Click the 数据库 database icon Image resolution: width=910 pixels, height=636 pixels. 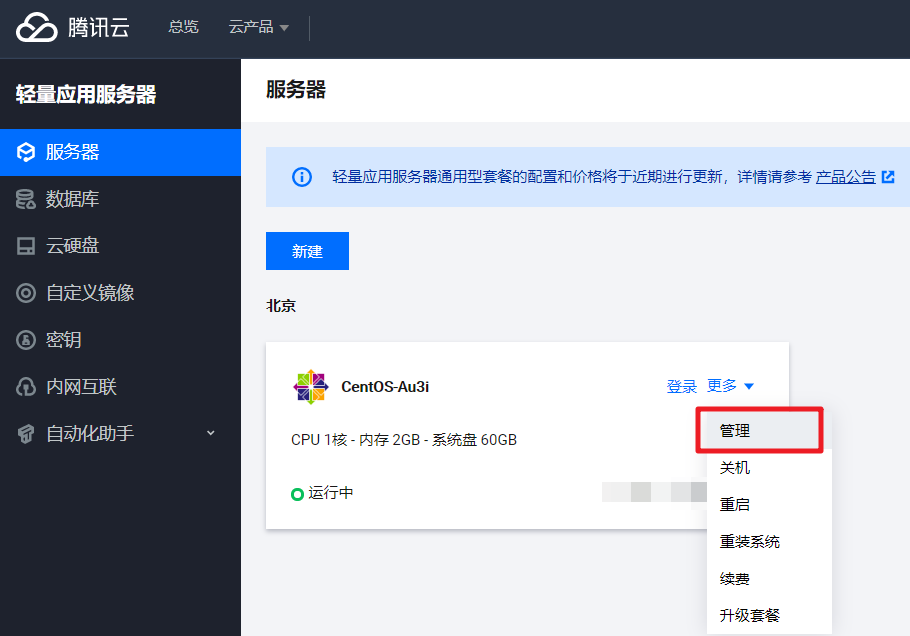pyautogui.click(x=26, y=199)
